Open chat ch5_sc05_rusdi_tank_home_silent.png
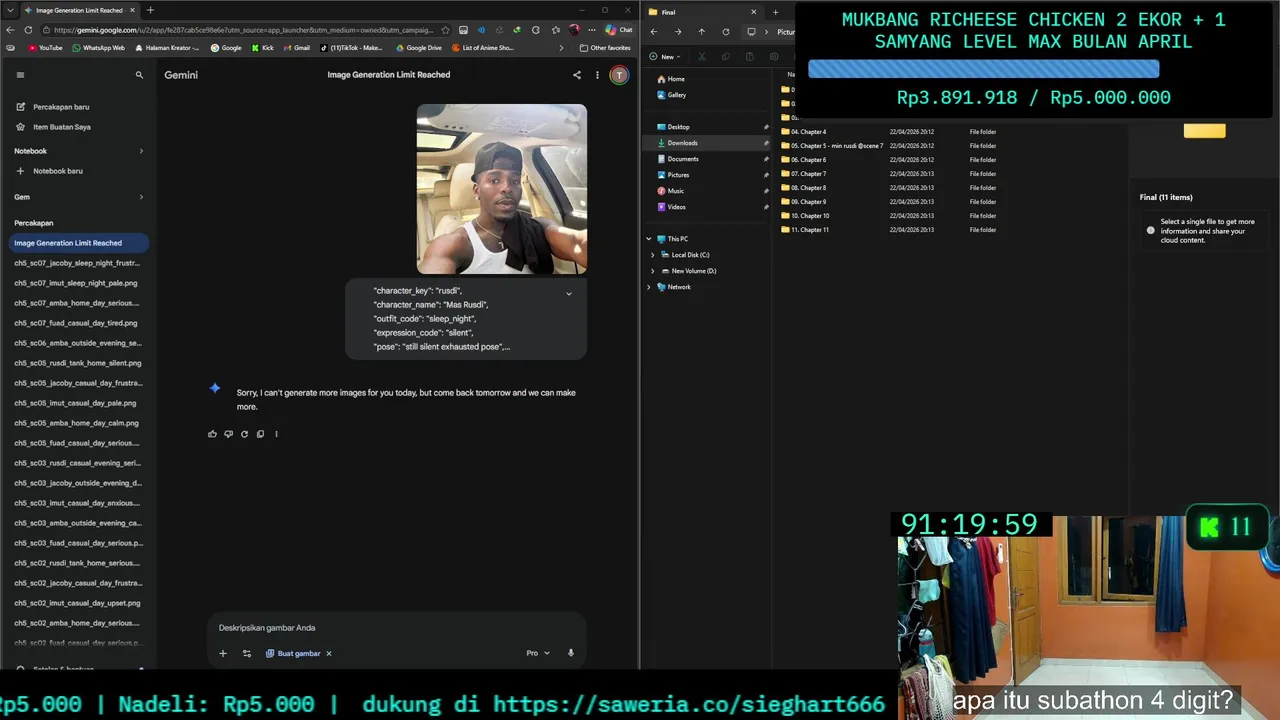This screenshot has height=720, width=1280. pyautogui.click(x=78, y=363)
